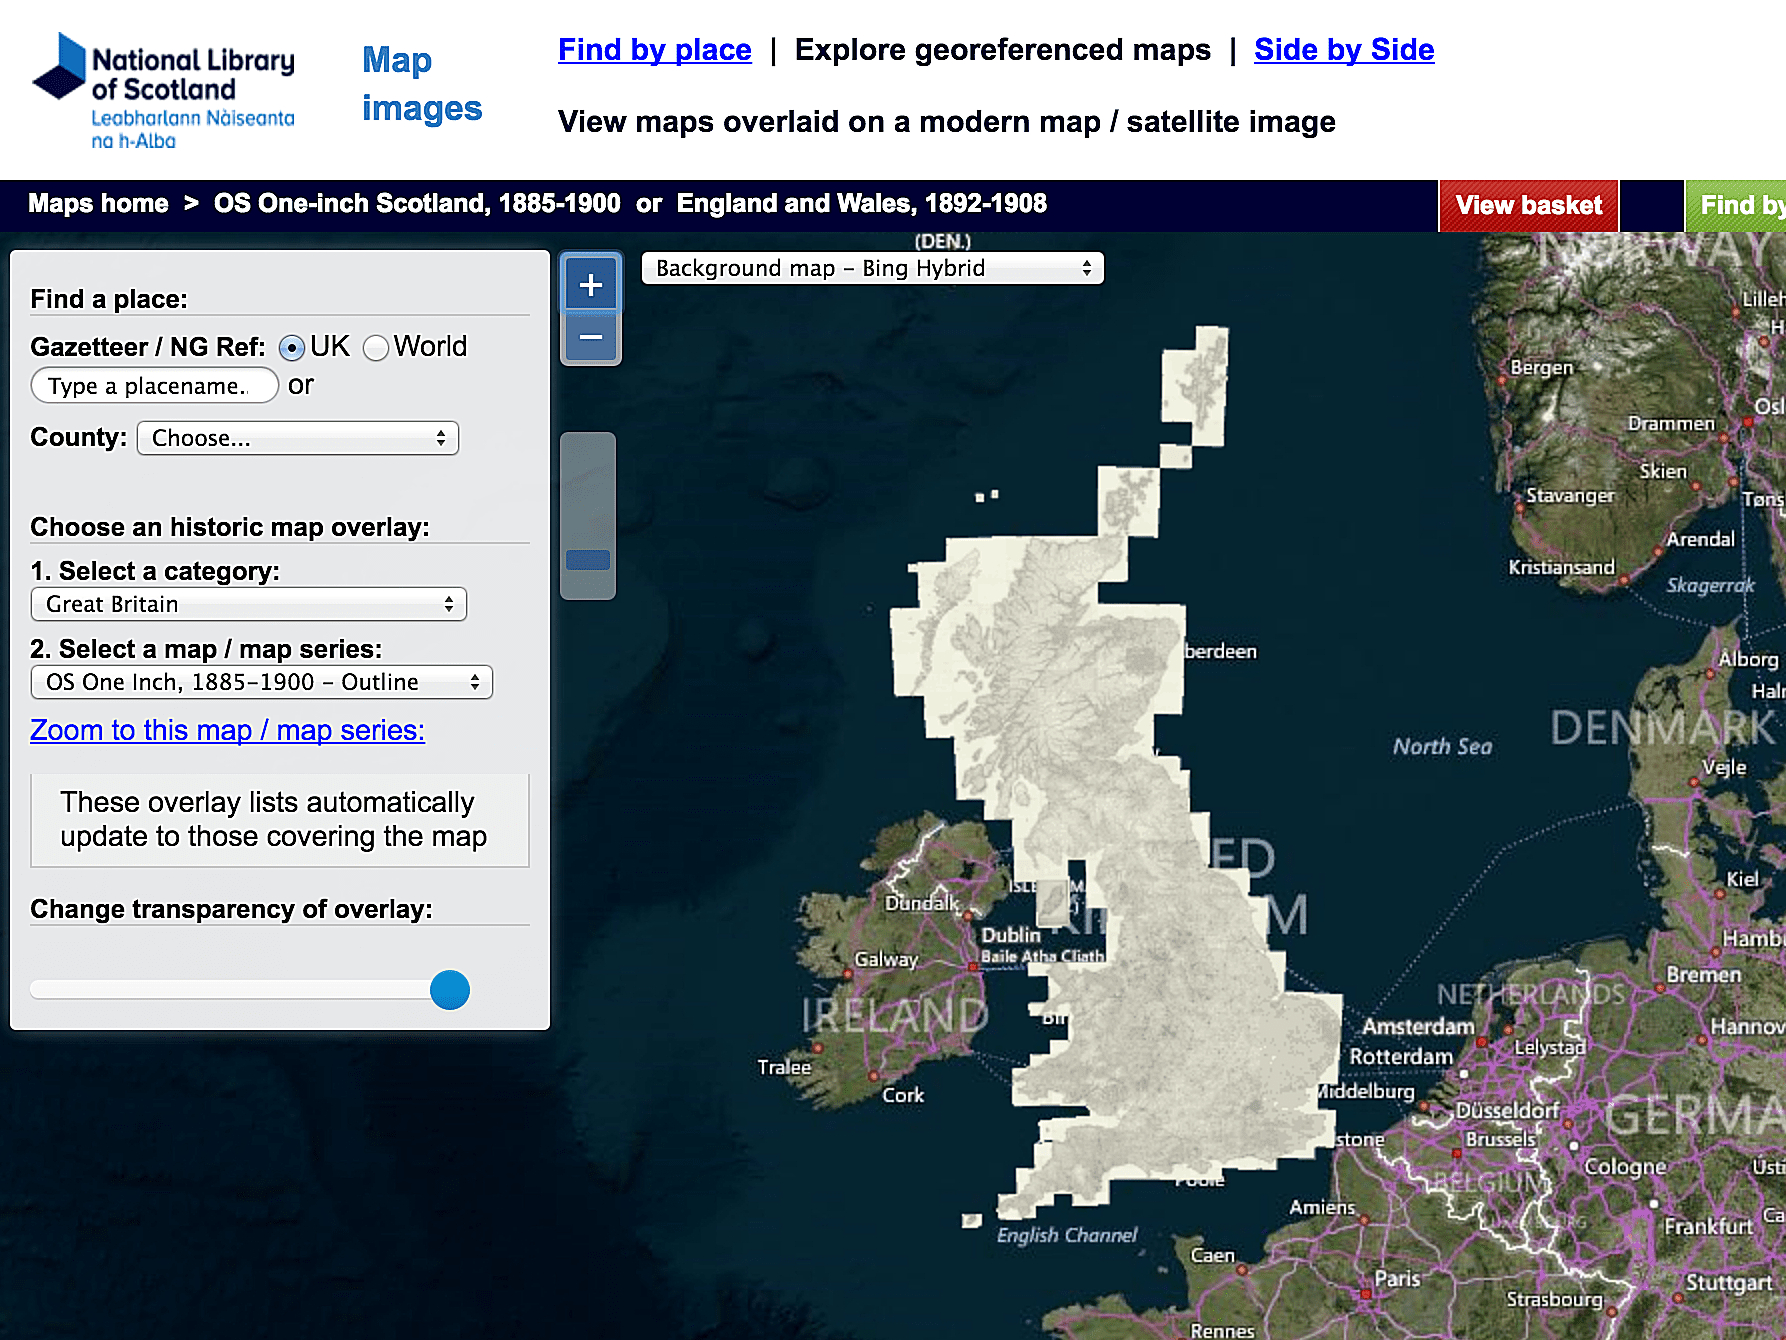Viewport: 1786px width, 1340px height.
Task: Click the overlay transparency slider handle
Action: click(x=450, y=990)
